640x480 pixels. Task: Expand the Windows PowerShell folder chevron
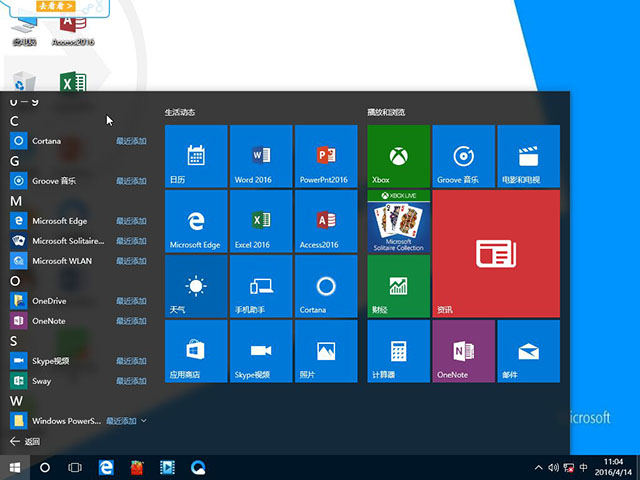tap(144, 421)
